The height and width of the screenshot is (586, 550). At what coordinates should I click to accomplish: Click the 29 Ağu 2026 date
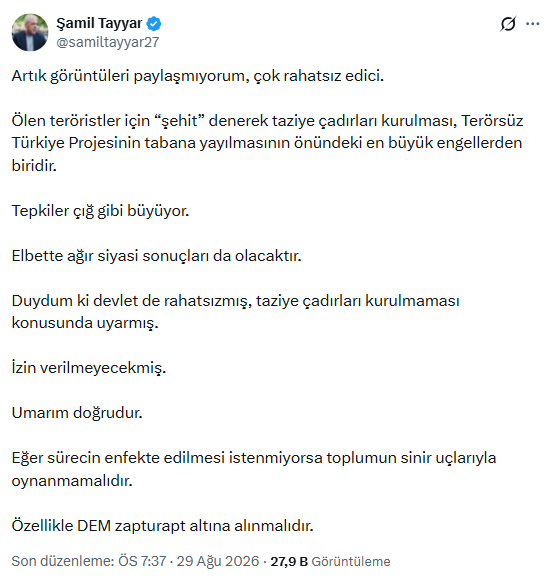[x=217, y=561]
